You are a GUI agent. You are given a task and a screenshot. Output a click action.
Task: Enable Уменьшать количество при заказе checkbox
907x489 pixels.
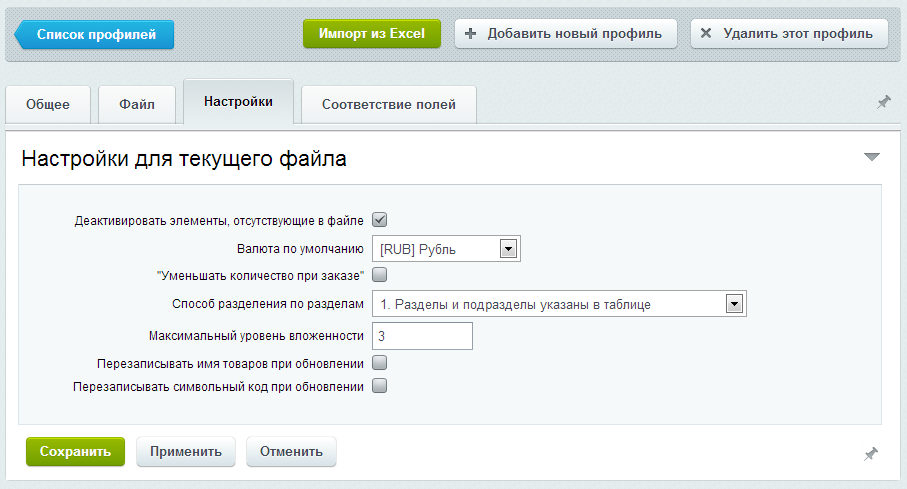(379, 275)
